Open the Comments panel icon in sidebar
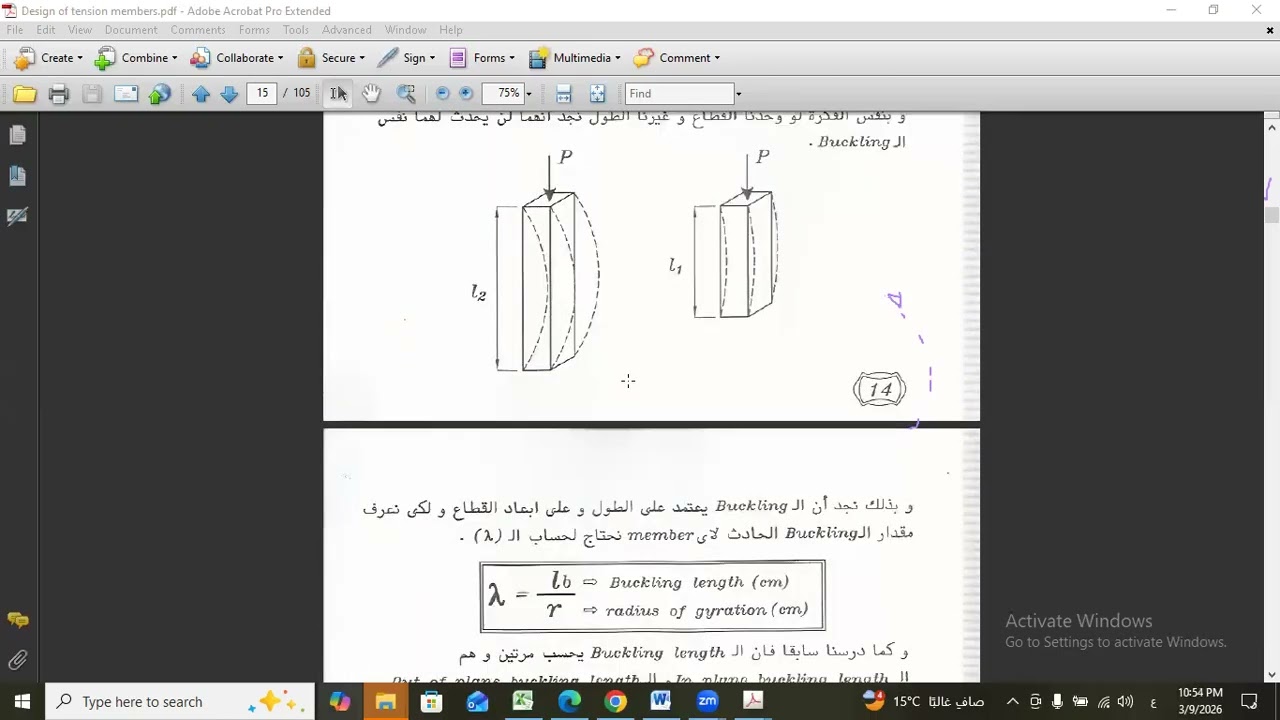 (x=17, y=620)
